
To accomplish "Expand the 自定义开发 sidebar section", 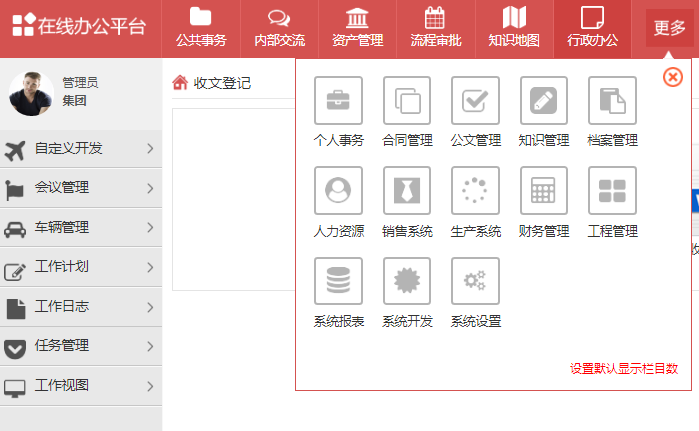I will point(80,149).
